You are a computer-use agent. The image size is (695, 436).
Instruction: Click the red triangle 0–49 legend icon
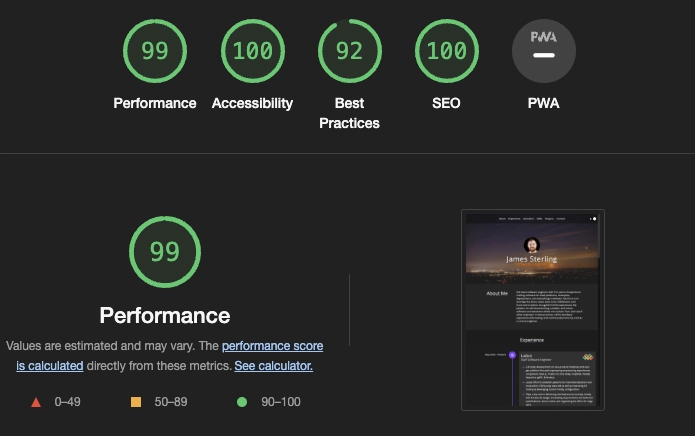click(36, 402)
